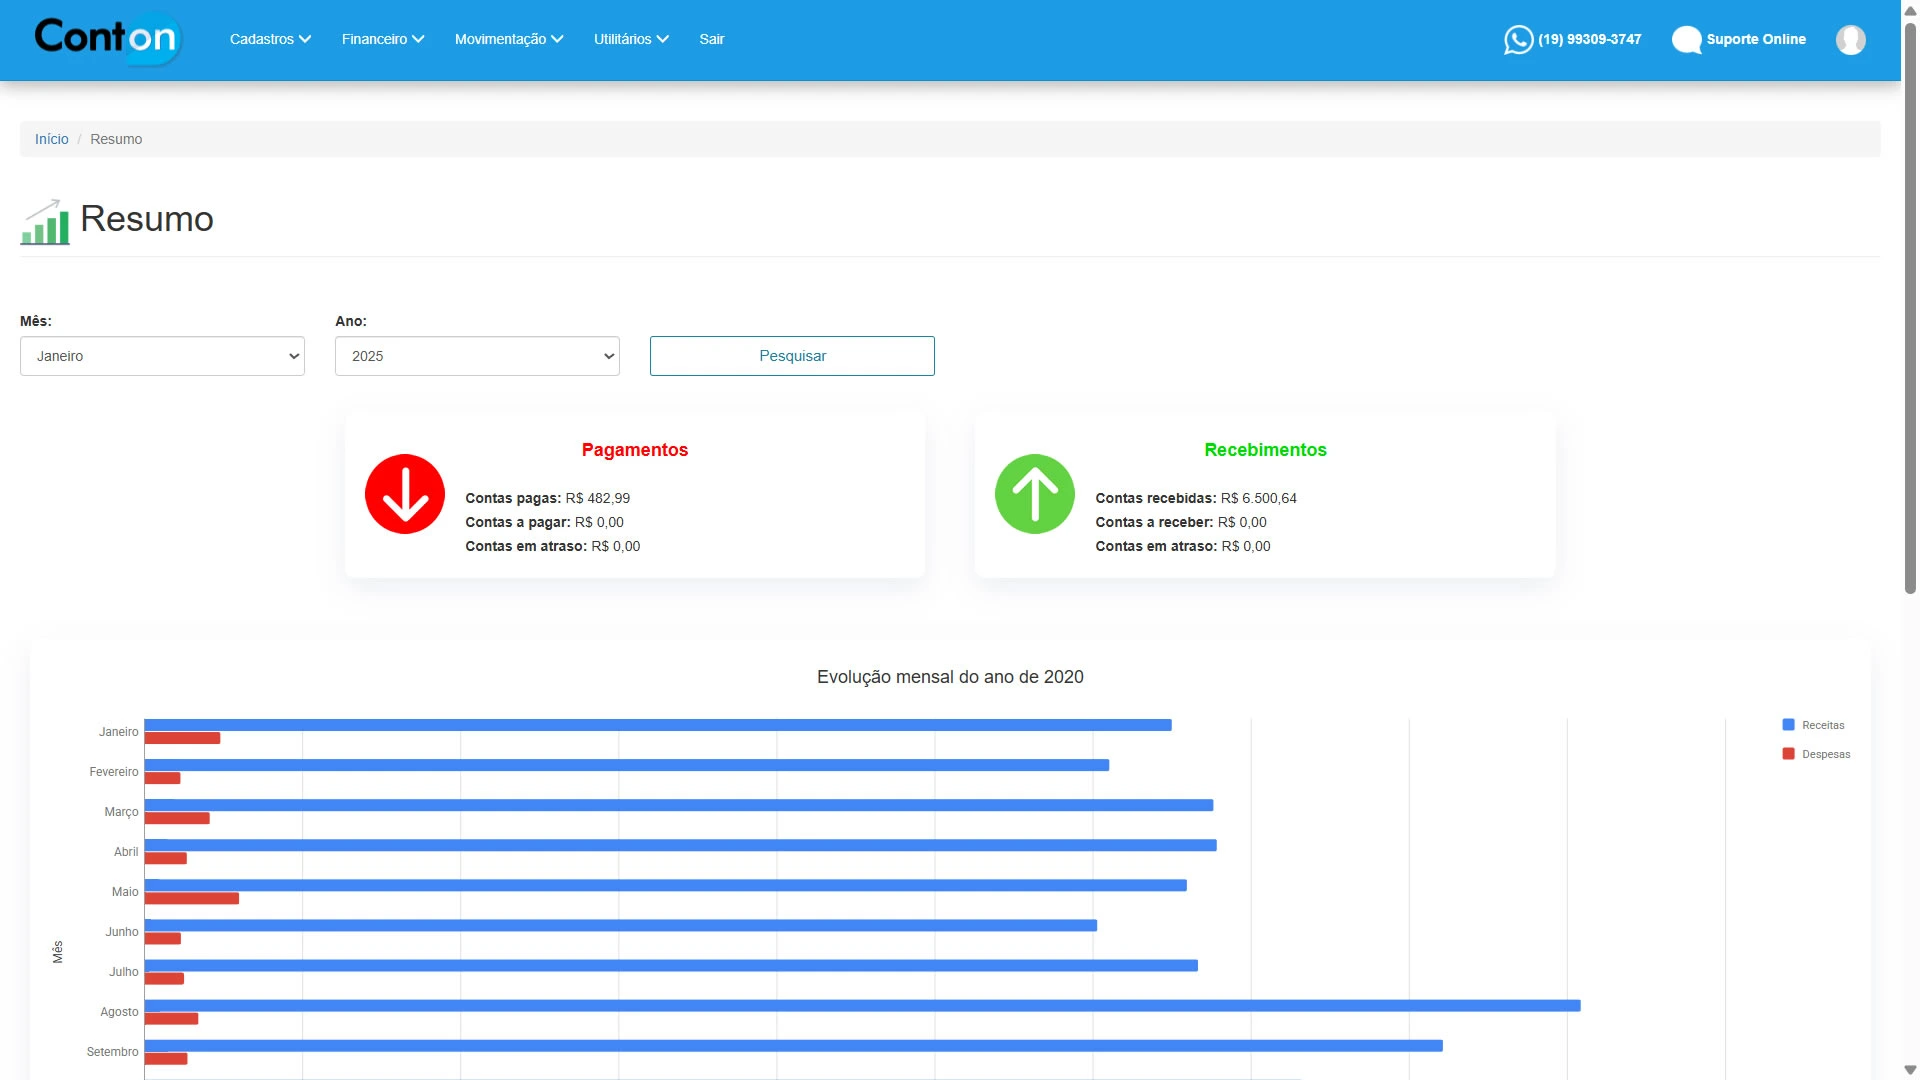The height and width of the screenshot is (1080, 1920).
Task: Click the Suporte Online chat bubble icon
Action: [1686, 40]
